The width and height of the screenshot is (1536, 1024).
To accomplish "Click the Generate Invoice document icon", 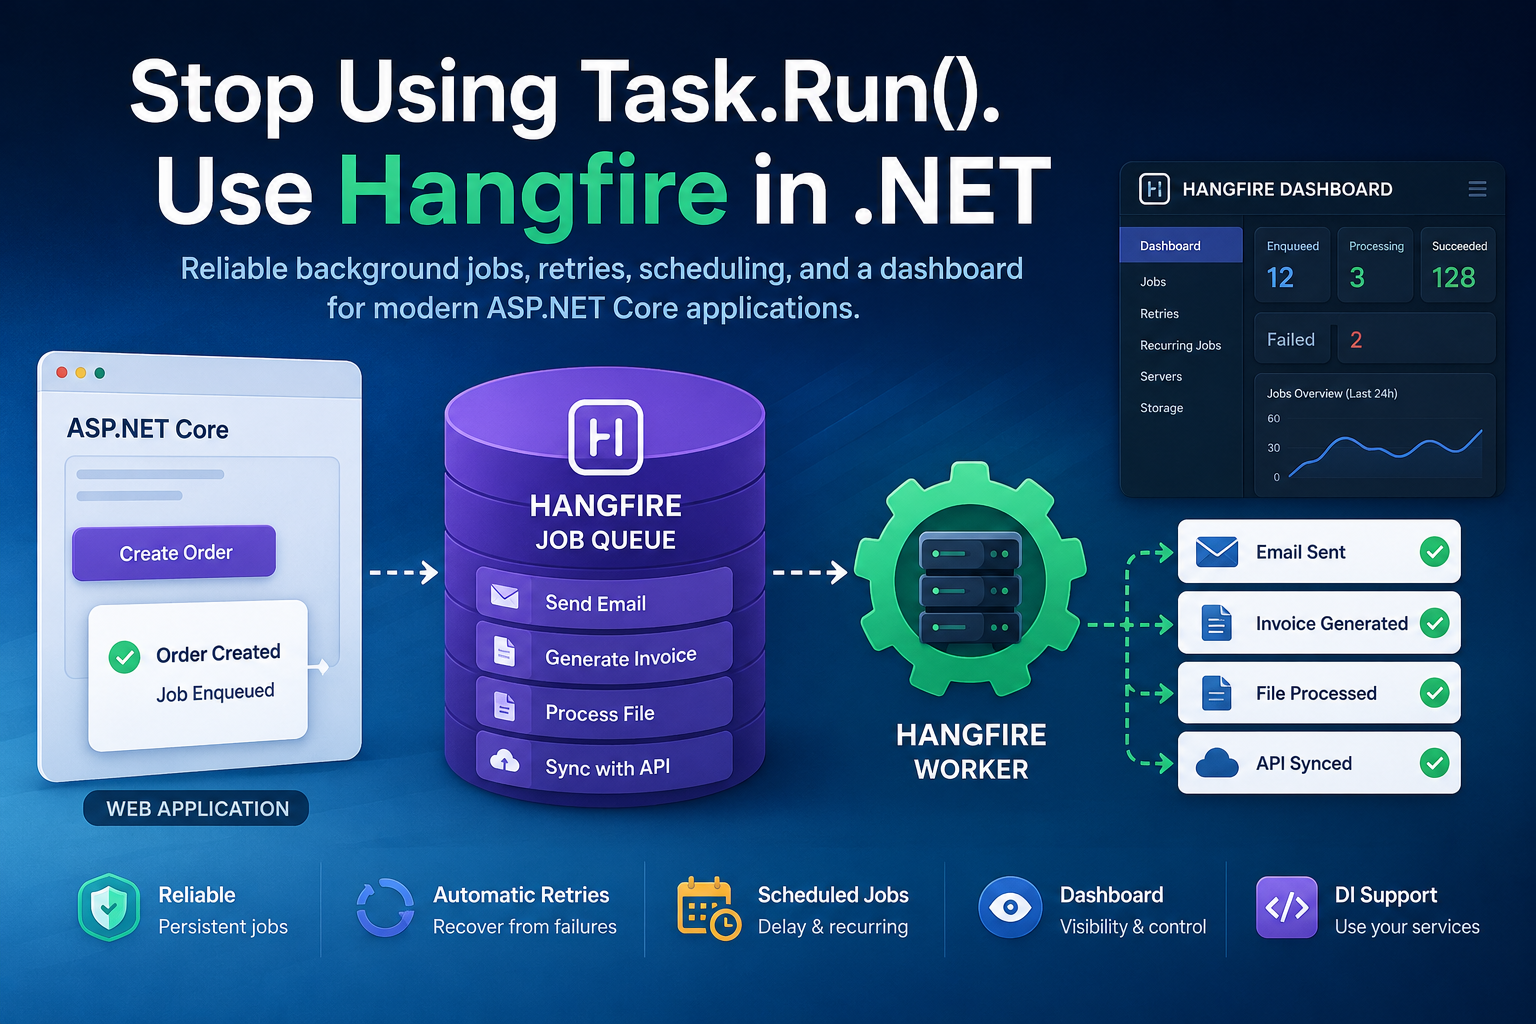I will click(505, 652).
